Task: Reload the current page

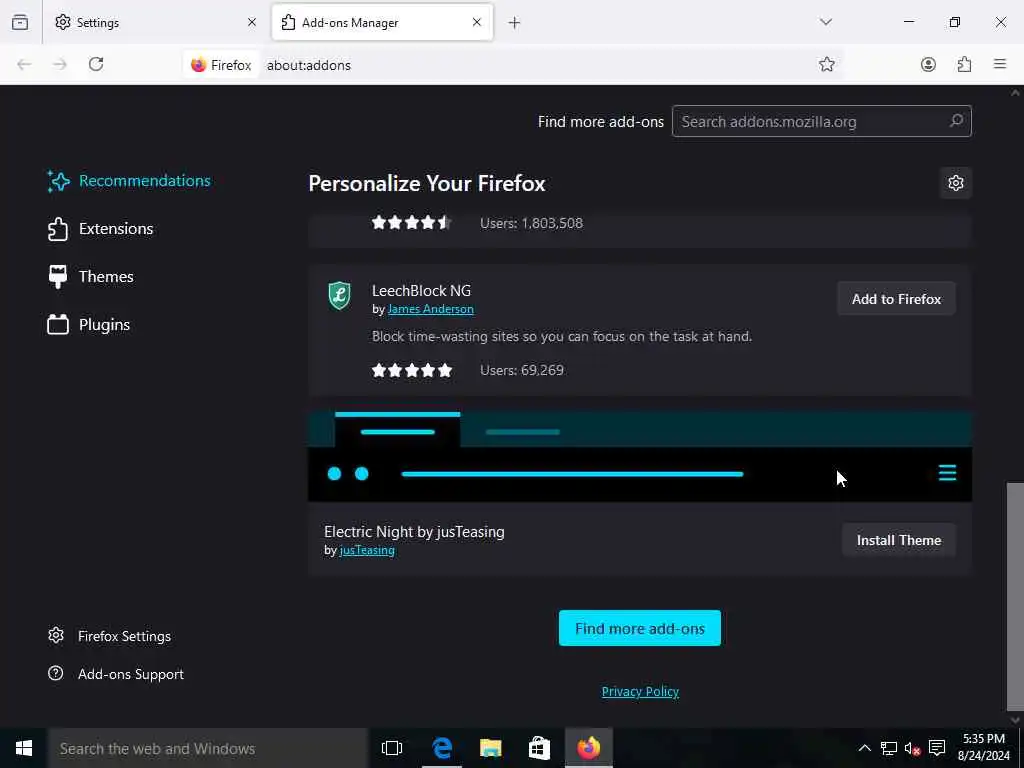Action: tap(96, 64)
